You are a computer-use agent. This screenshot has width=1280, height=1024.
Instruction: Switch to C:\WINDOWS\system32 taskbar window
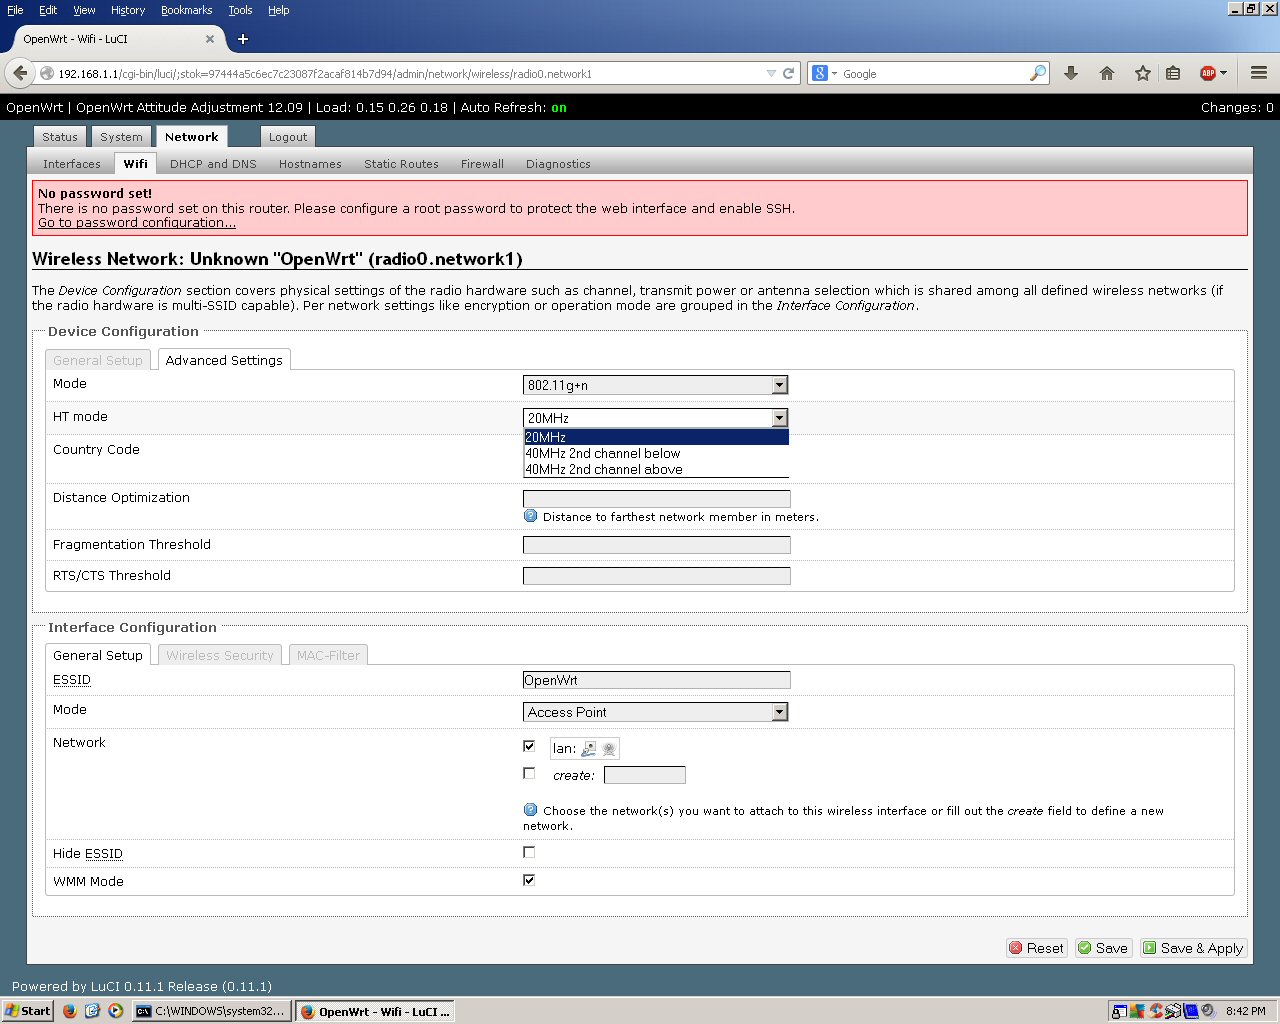(x=212, y=1011)
